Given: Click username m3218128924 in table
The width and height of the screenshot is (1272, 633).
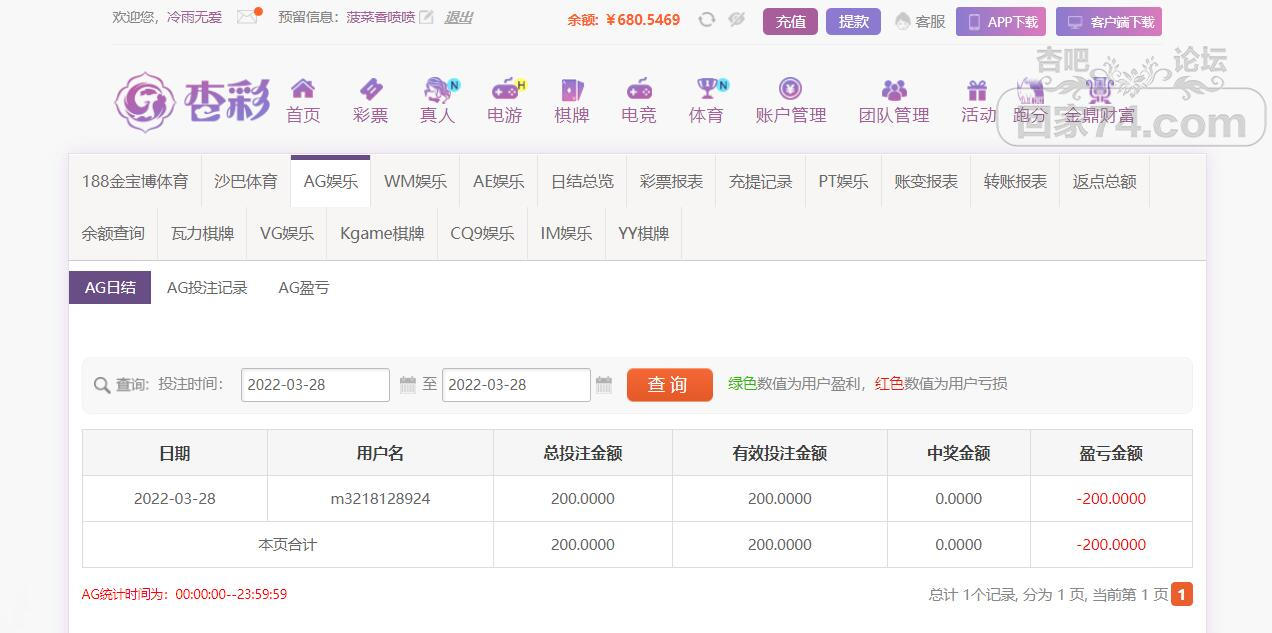Looking at the screenshot, I should pyautogui.click(x=380, y=498).
